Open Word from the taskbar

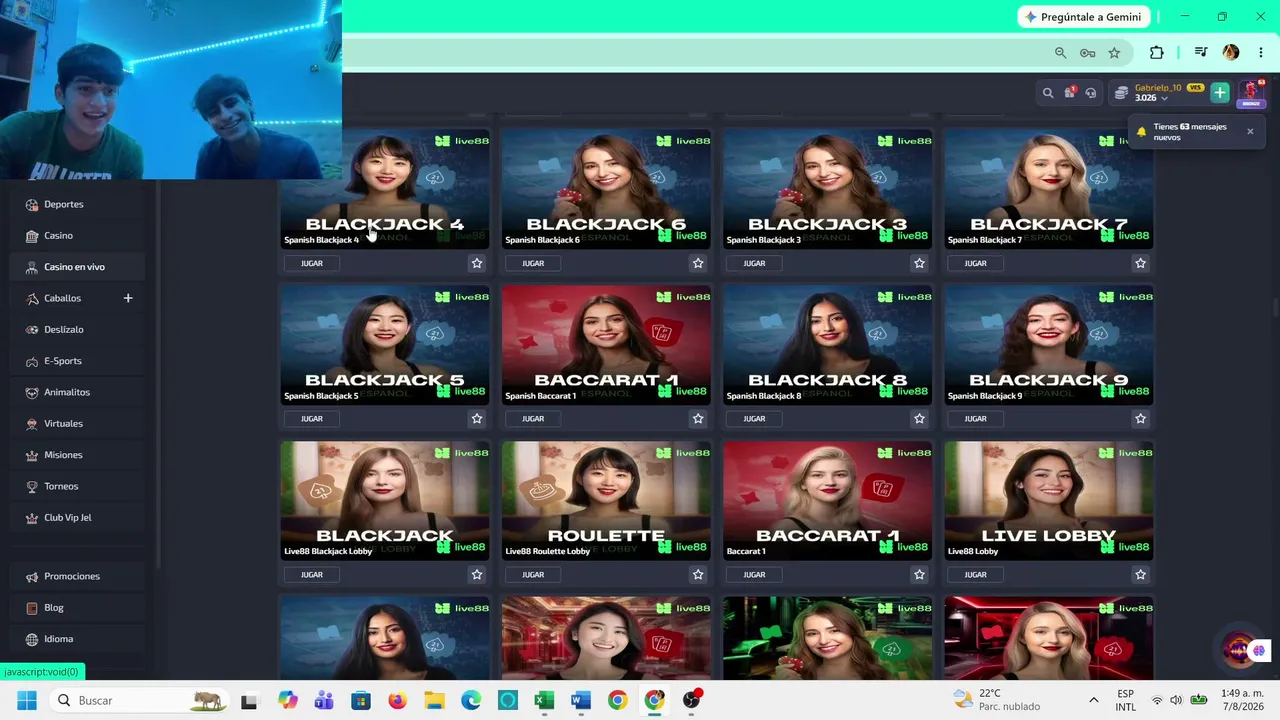point(581,700)
